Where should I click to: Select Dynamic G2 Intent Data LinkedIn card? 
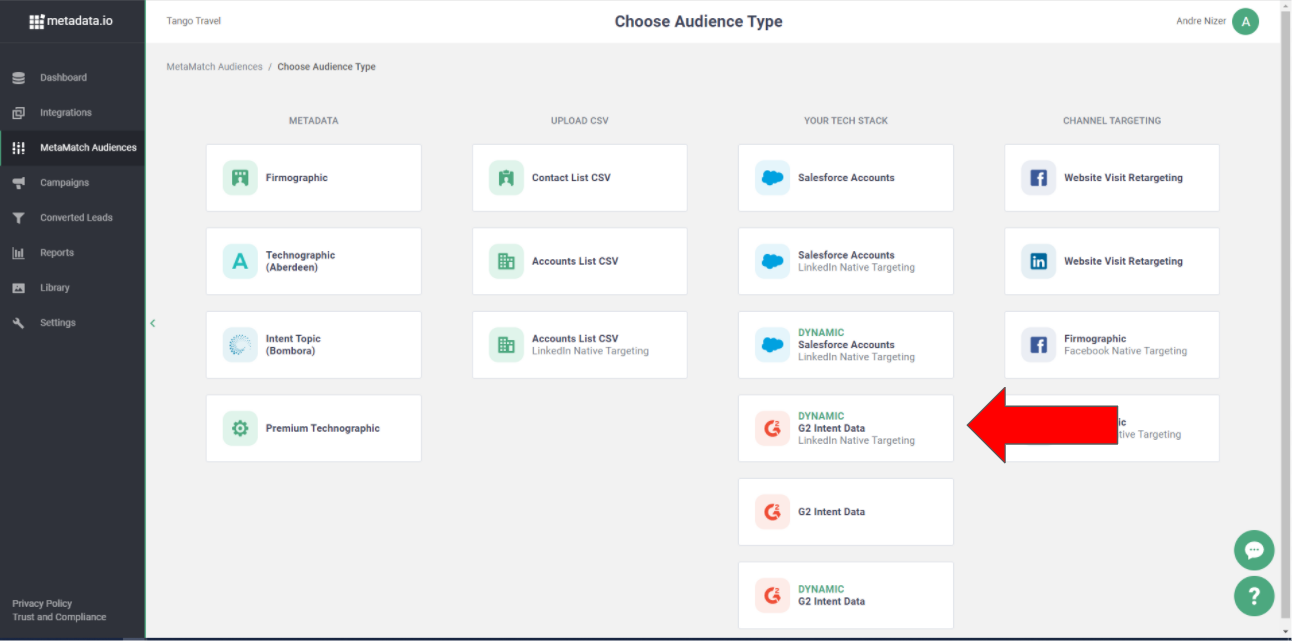click(x=845, y=428)
